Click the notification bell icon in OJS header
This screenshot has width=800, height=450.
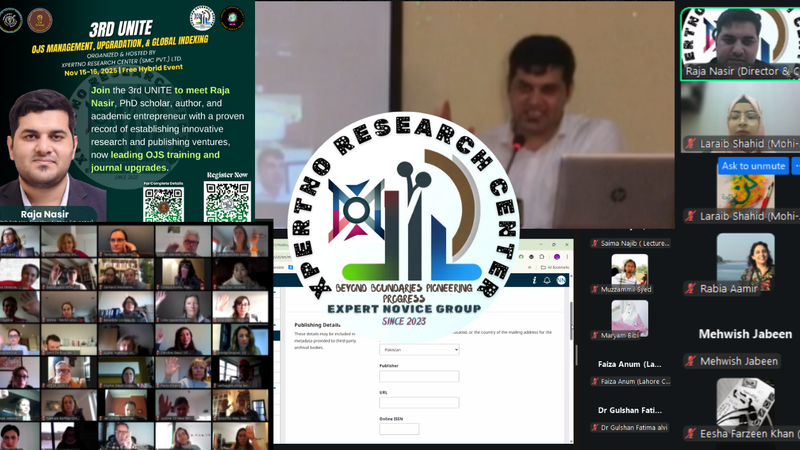pos(547,281)
